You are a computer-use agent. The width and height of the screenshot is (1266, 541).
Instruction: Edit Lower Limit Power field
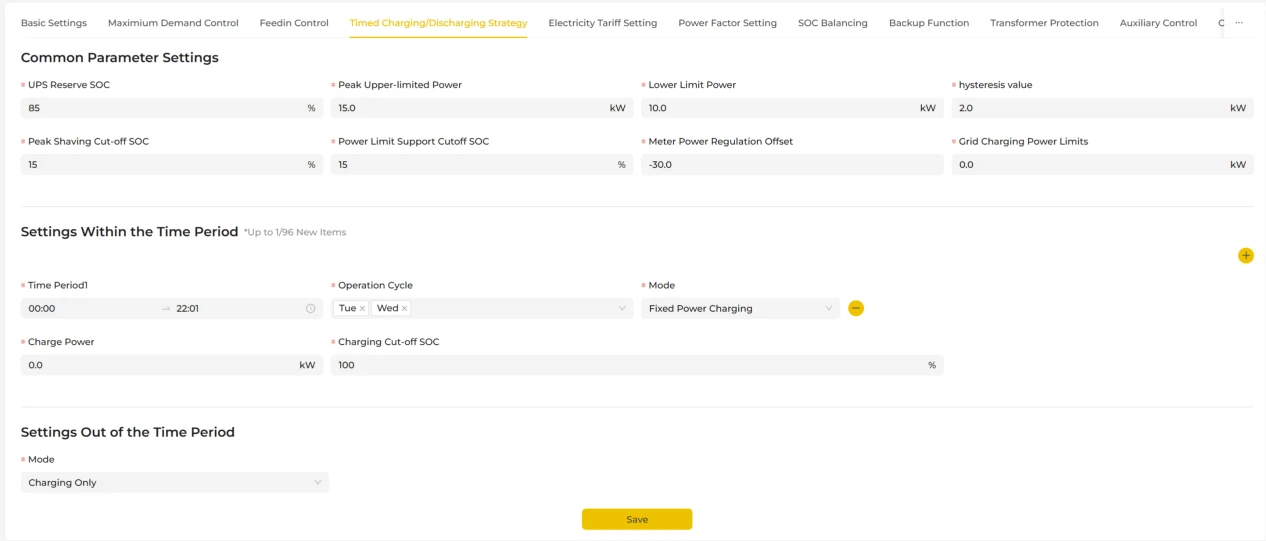point(792,108)
